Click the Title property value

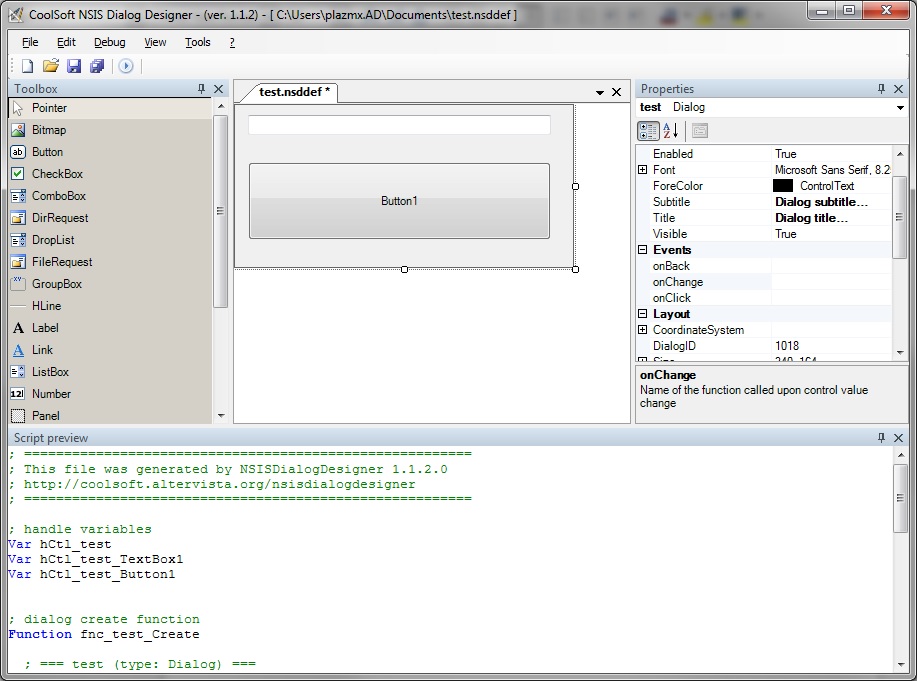click(x=831, y=218)
